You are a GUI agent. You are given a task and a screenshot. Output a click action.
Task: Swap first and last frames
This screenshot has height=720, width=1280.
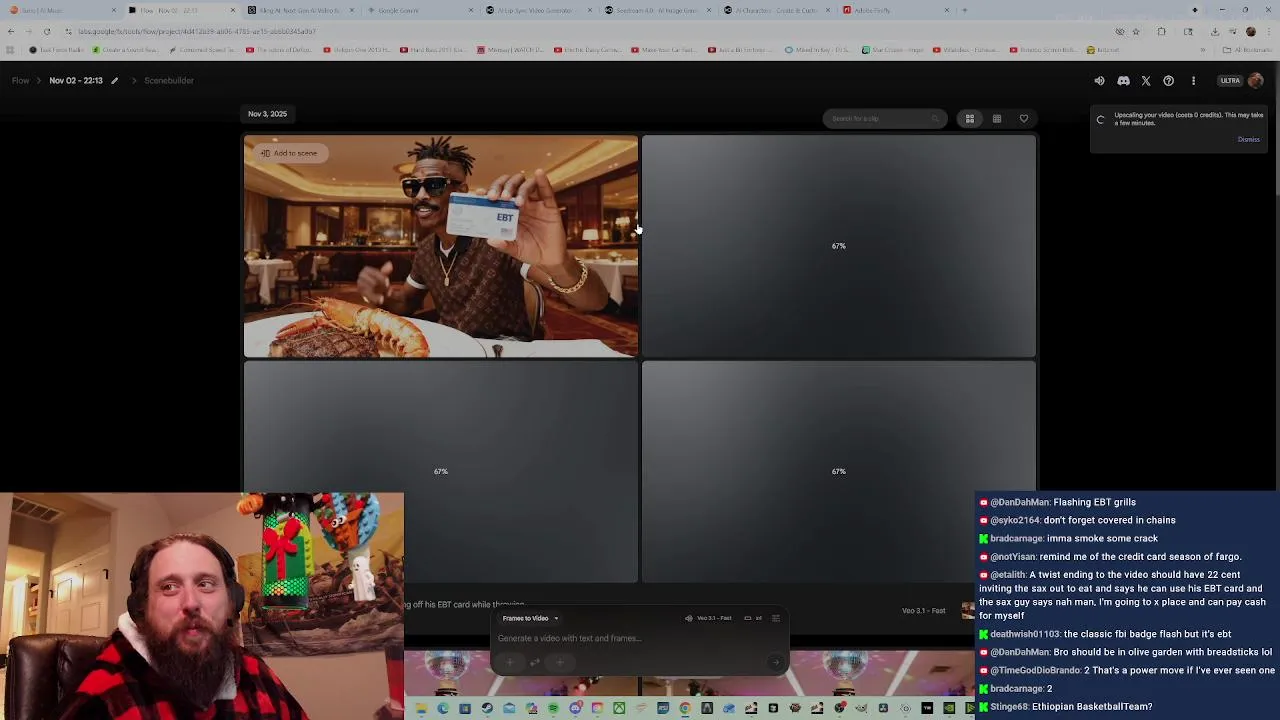click(535, 662)
